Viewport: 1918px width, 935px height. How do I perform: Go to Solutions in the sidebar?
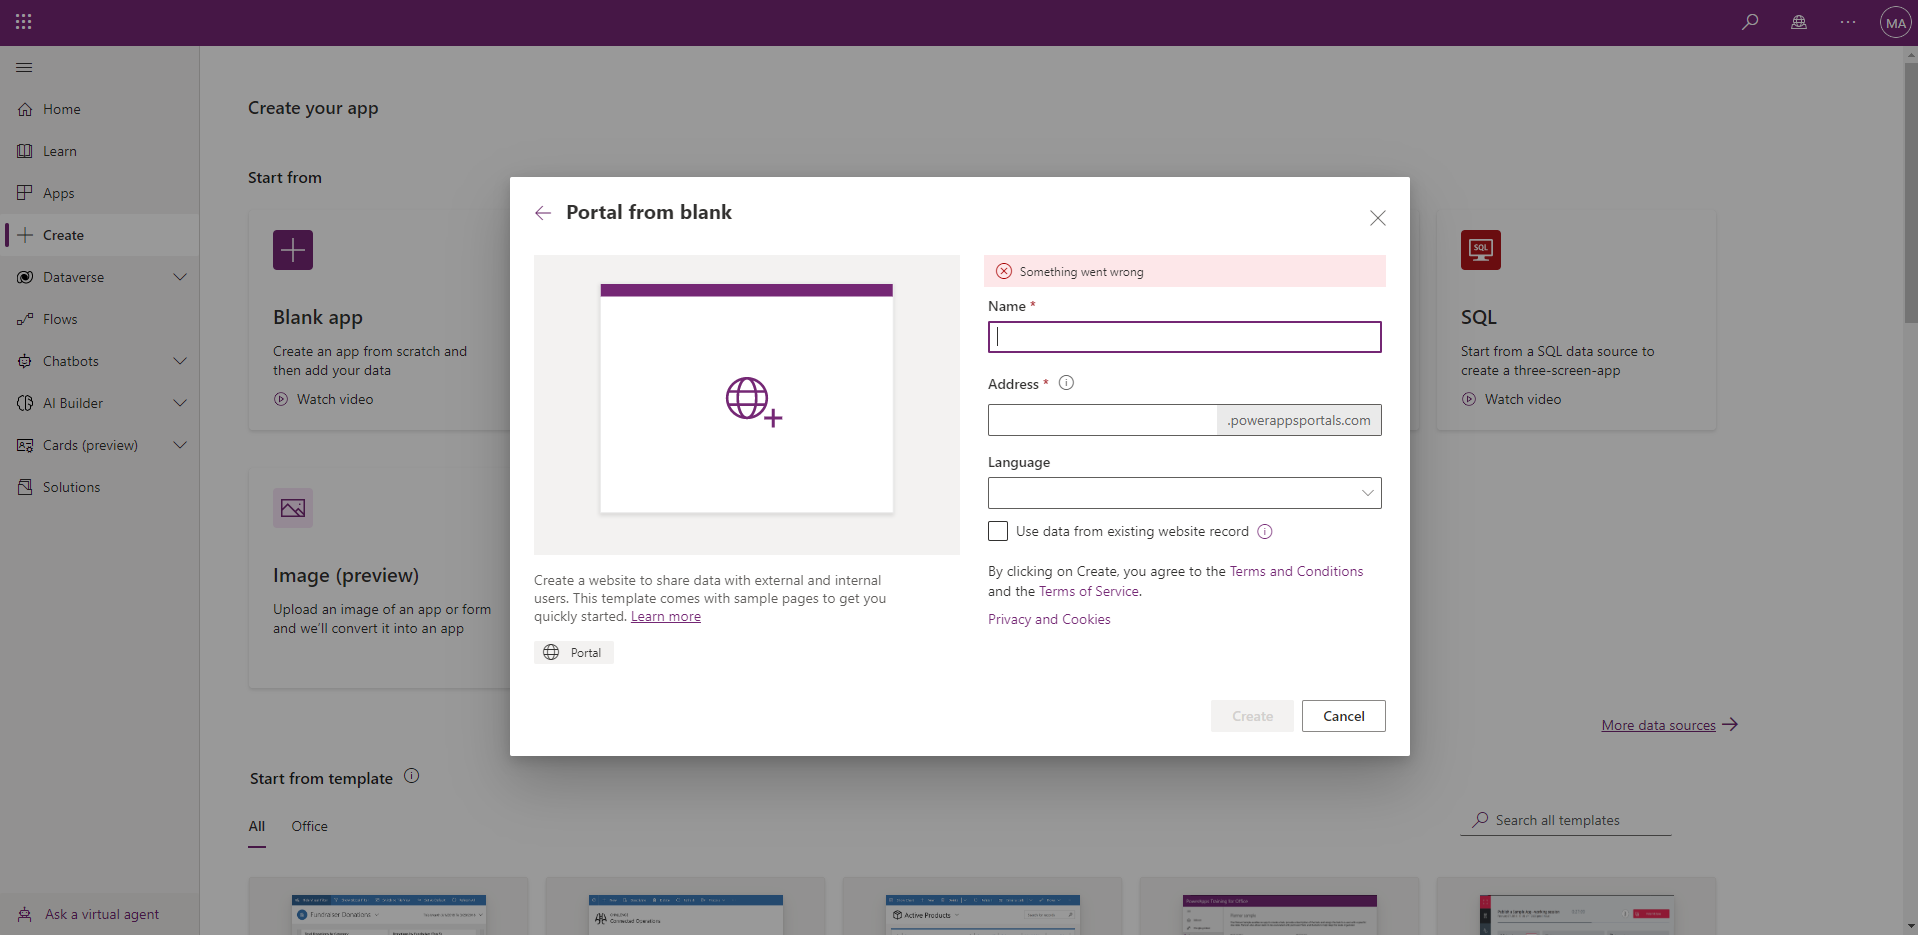71,487
